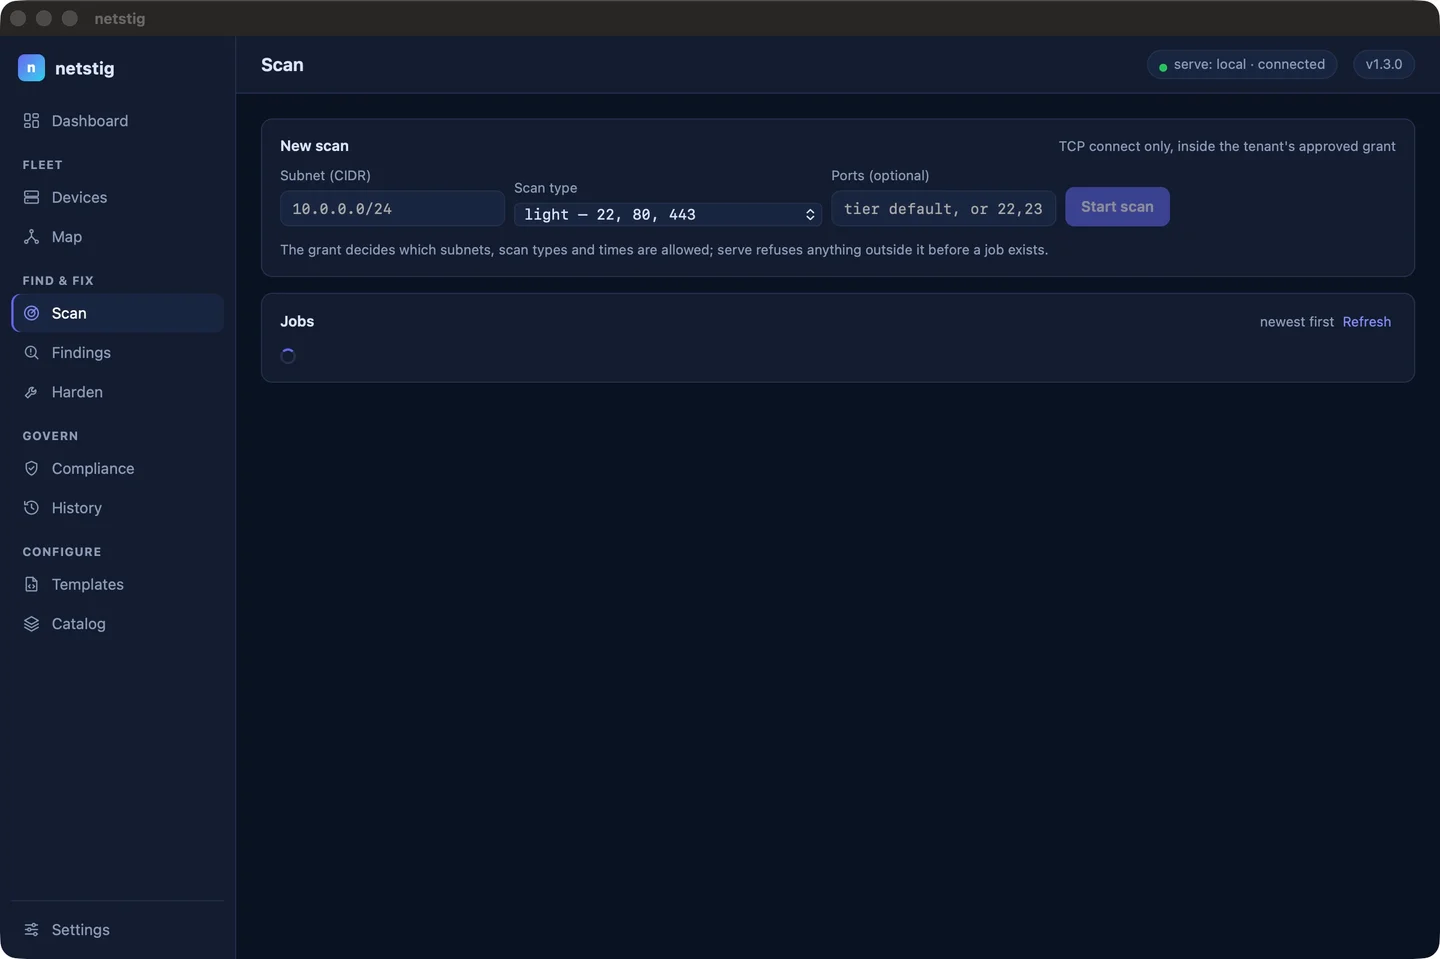Navigate to Harden

point(118,392)
